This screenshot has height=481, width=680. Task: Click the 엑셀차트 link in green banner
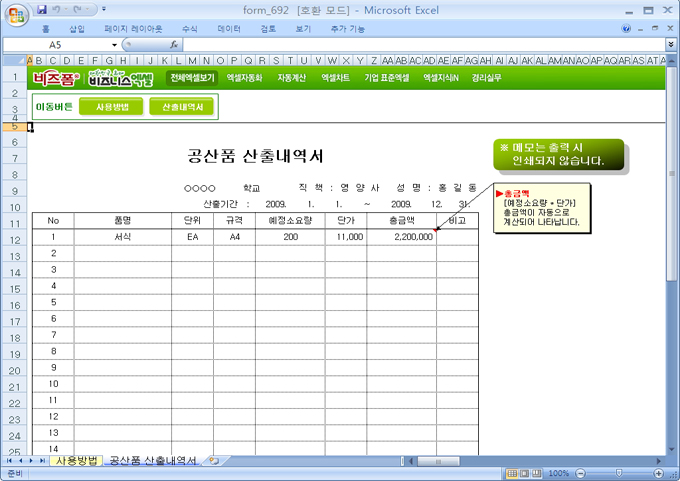pos(335,76)
